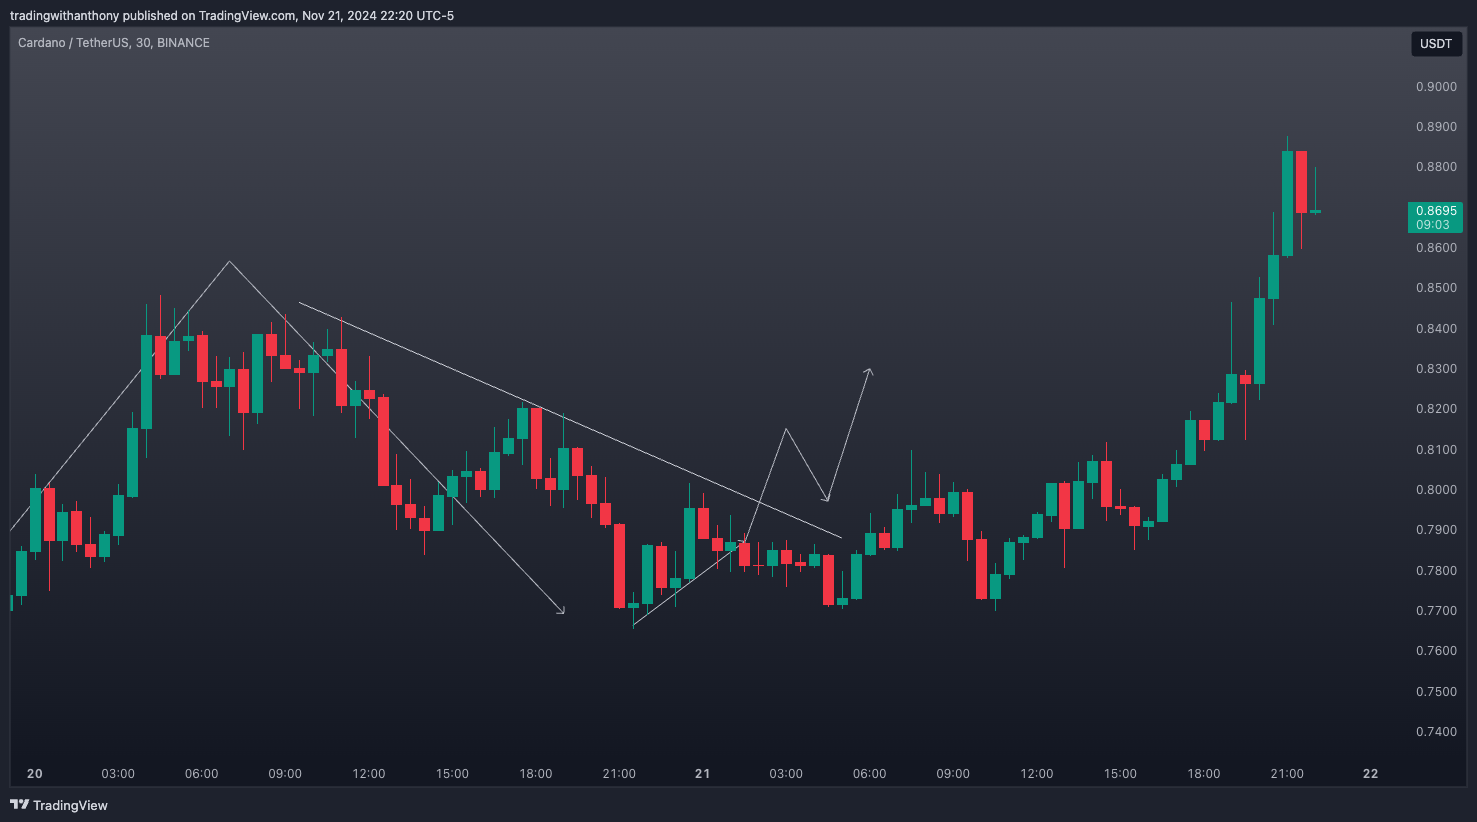Click the 09:00 label just after date 21
Screen dimensions: 1477x822
[953, 774]
